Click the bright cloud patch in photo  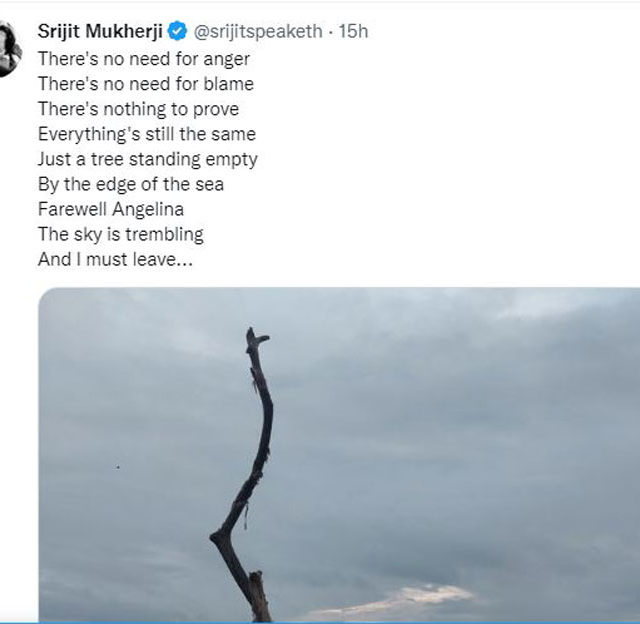pyautogui.click(x=402, y=600)
